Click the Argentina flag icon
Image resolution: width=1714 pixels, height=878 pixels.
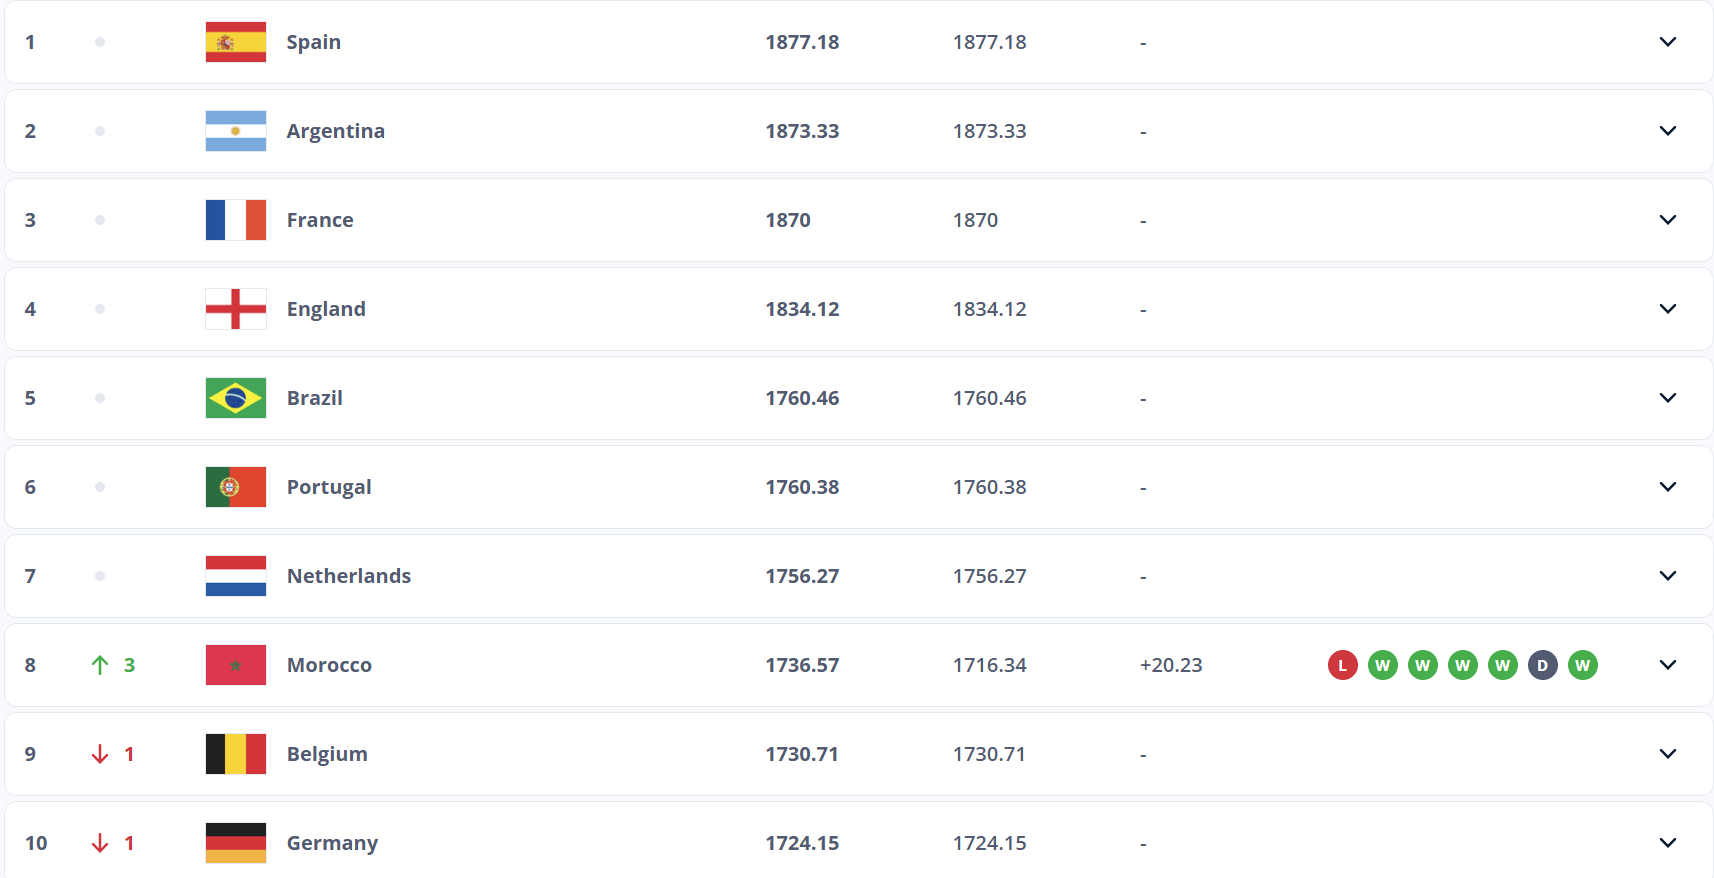236,131
